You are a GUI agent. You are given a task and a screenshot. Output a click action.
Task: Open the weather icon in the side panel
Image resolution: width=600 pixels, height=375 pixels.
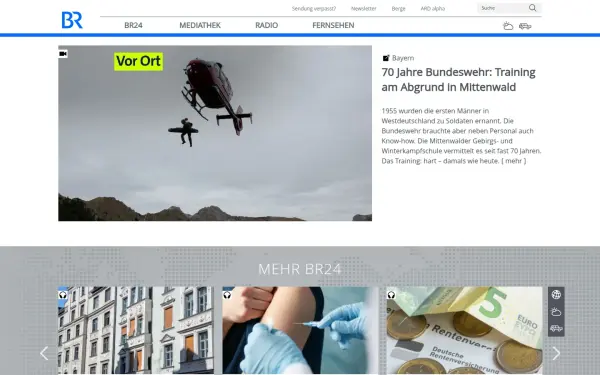[x=556, y=312]
